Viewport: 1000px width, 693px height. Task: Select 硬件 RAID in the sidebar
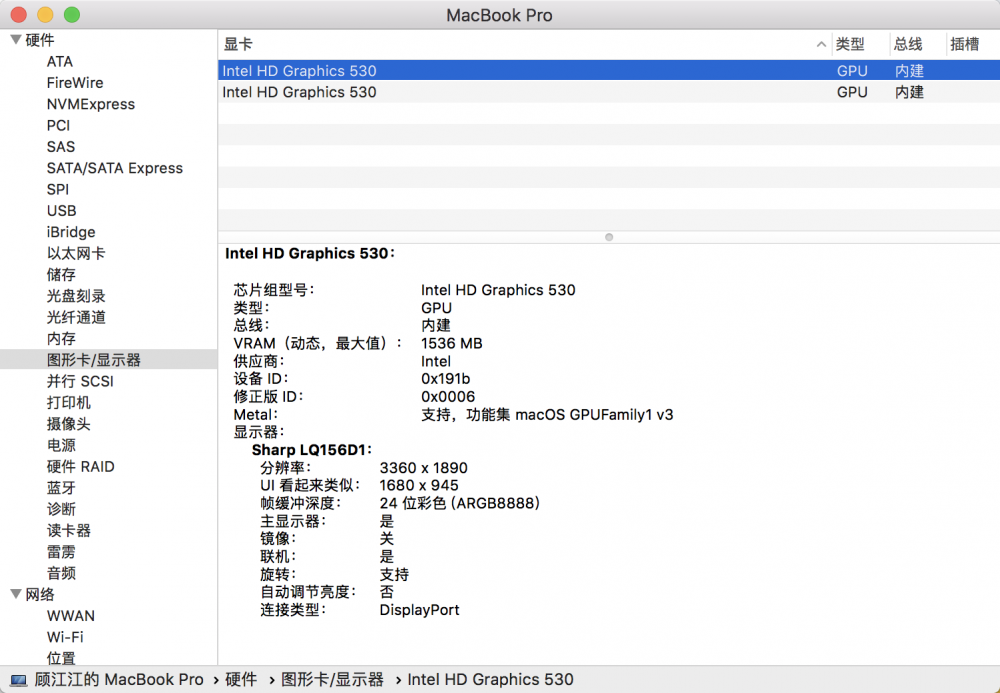tap(80, 467)
